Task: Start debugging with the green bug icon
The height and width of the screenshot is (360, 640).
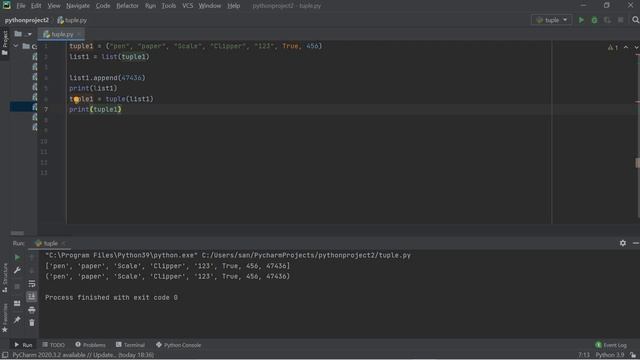Action: click(x=594, y=20)
